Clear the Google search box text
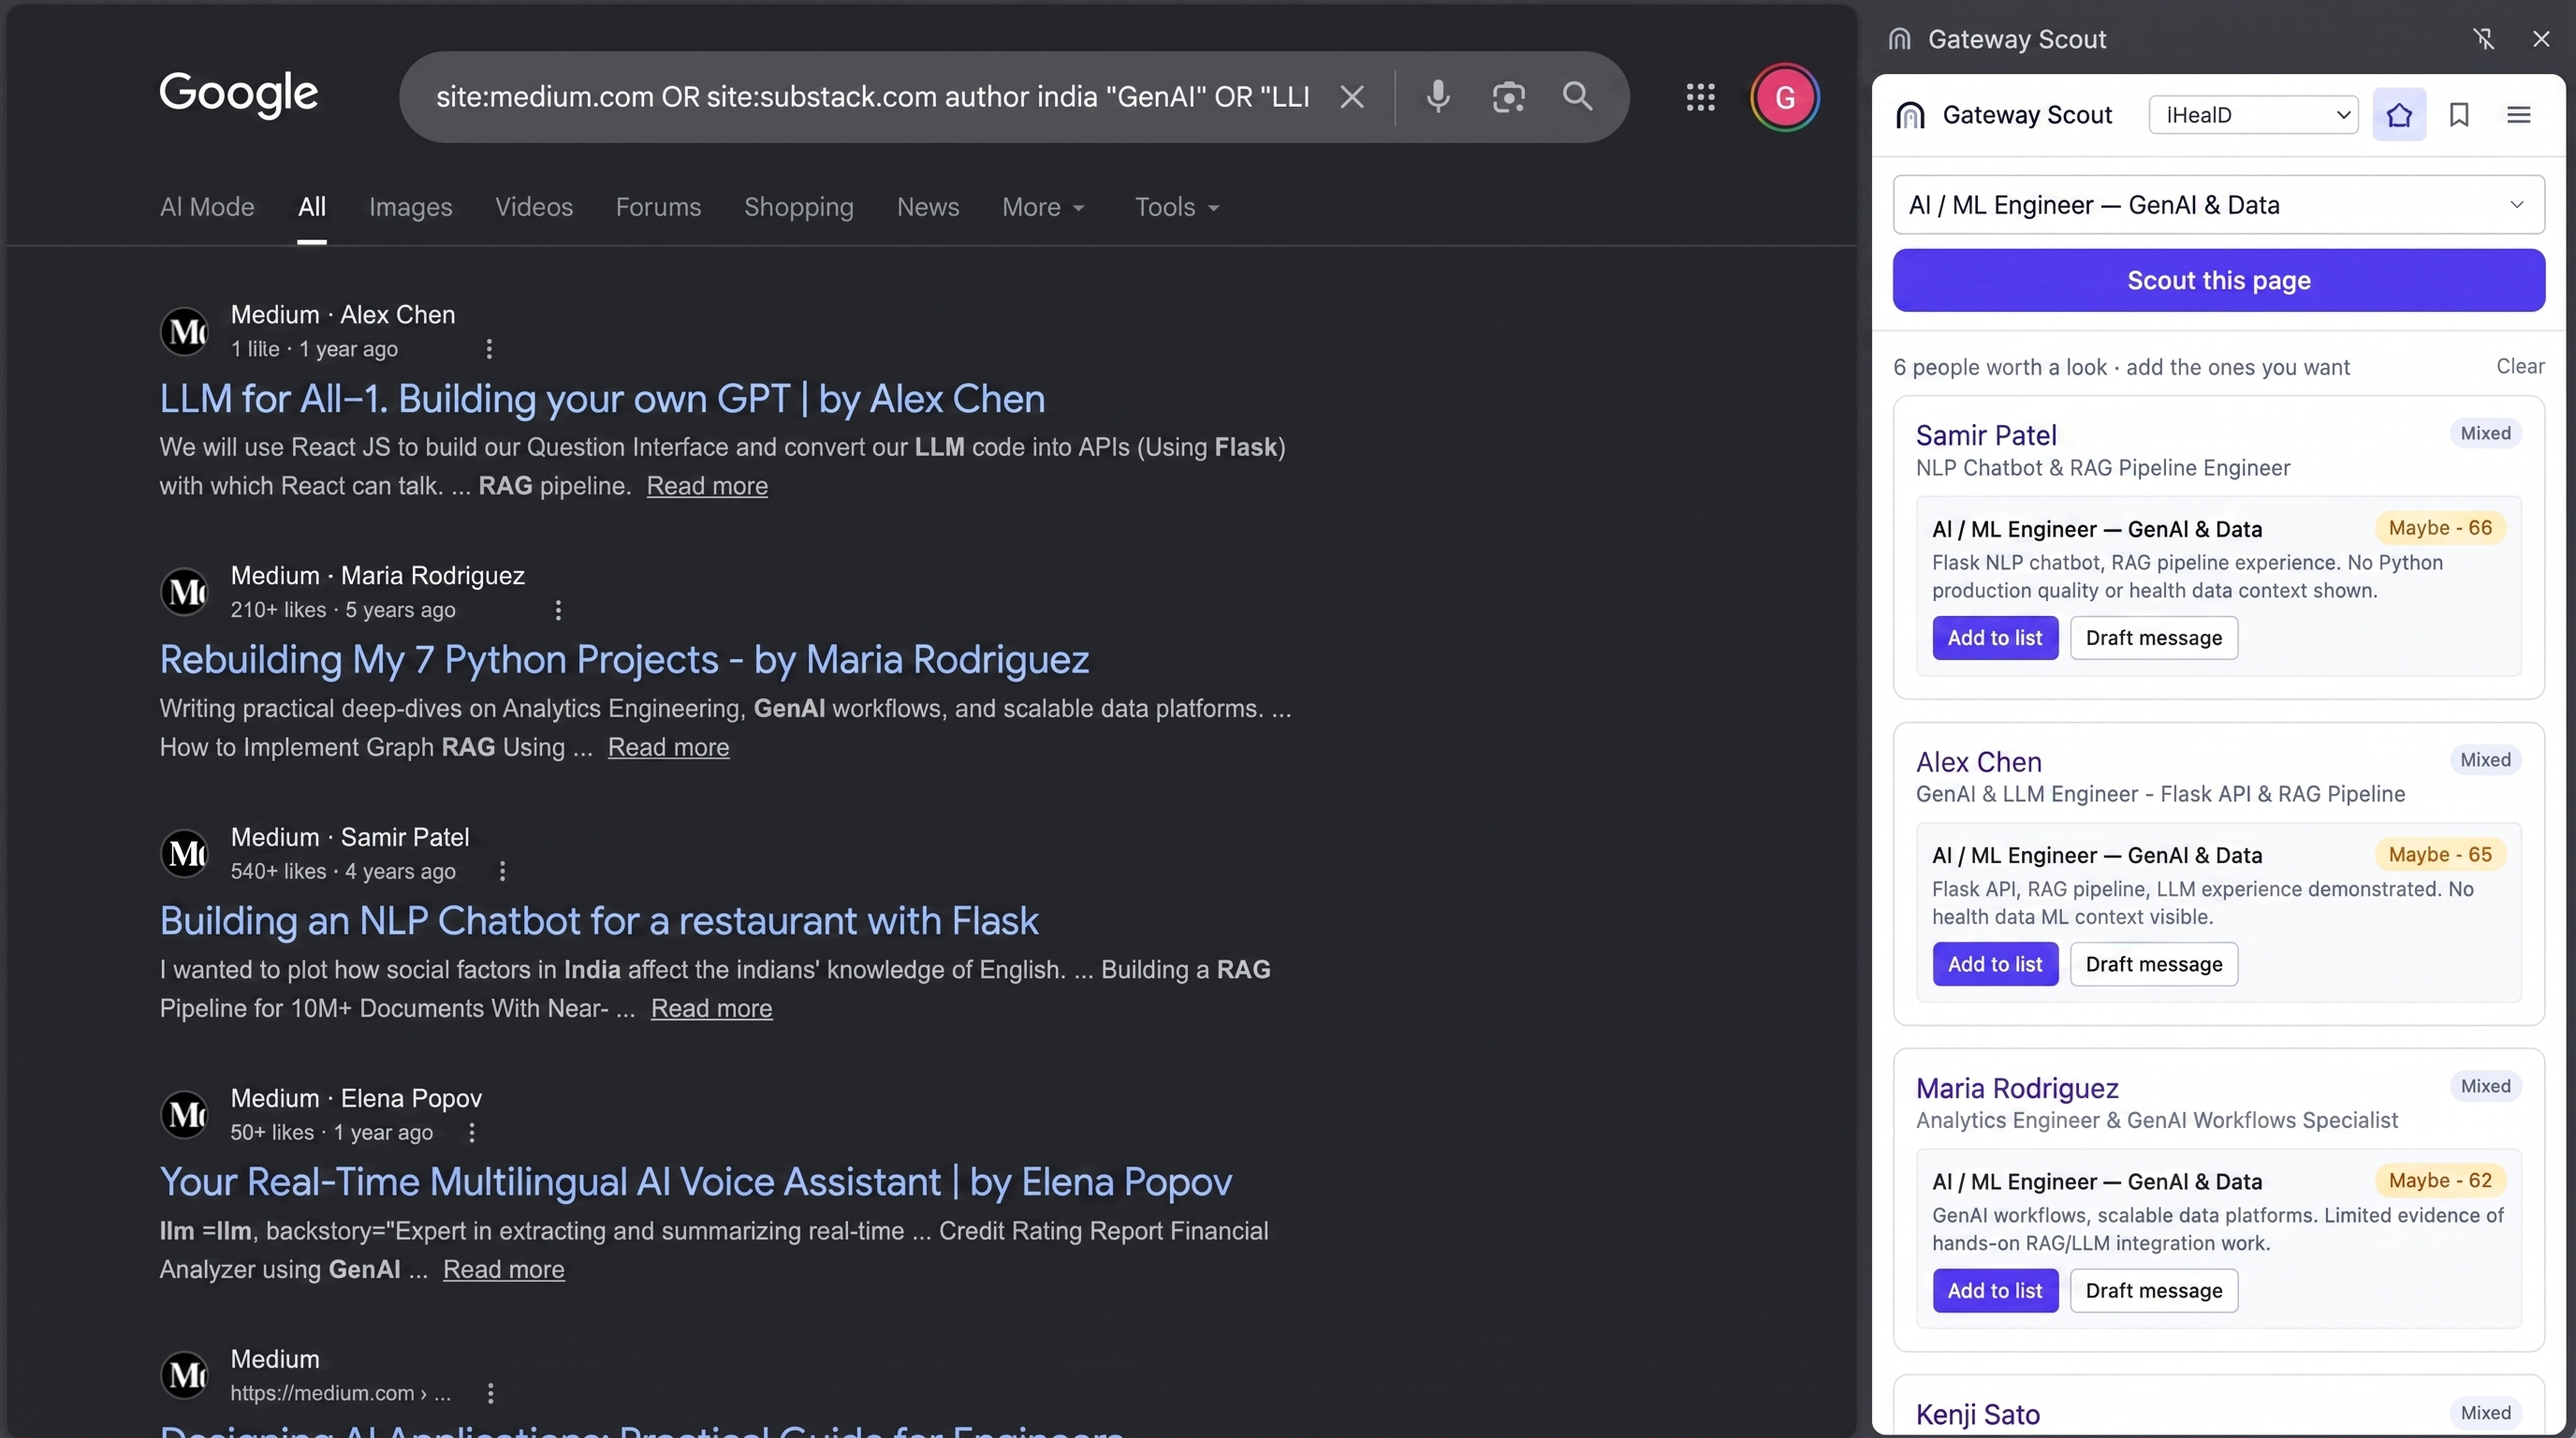2576x1438 pixels. point(1352,97)
